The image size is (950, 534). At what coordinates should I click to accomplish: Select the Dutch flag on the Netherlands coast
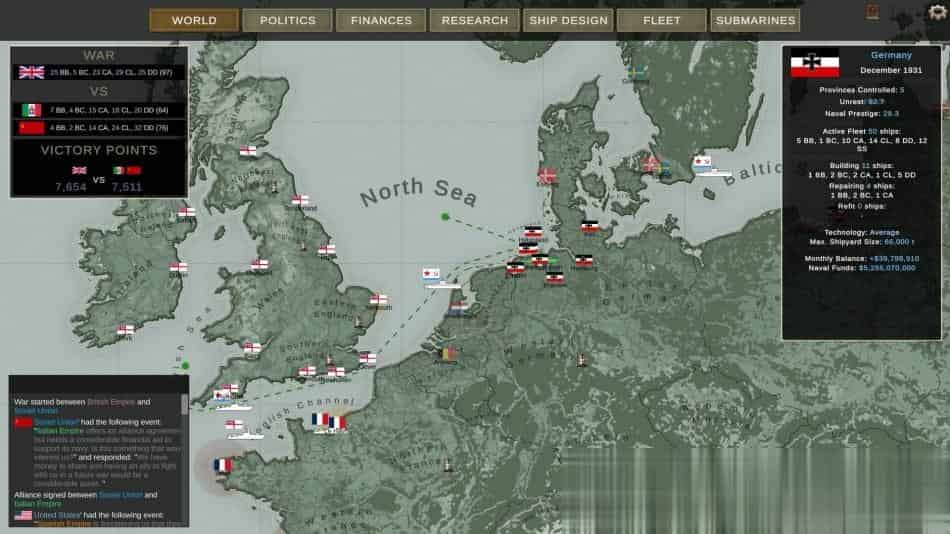click(x=459, y=309)
